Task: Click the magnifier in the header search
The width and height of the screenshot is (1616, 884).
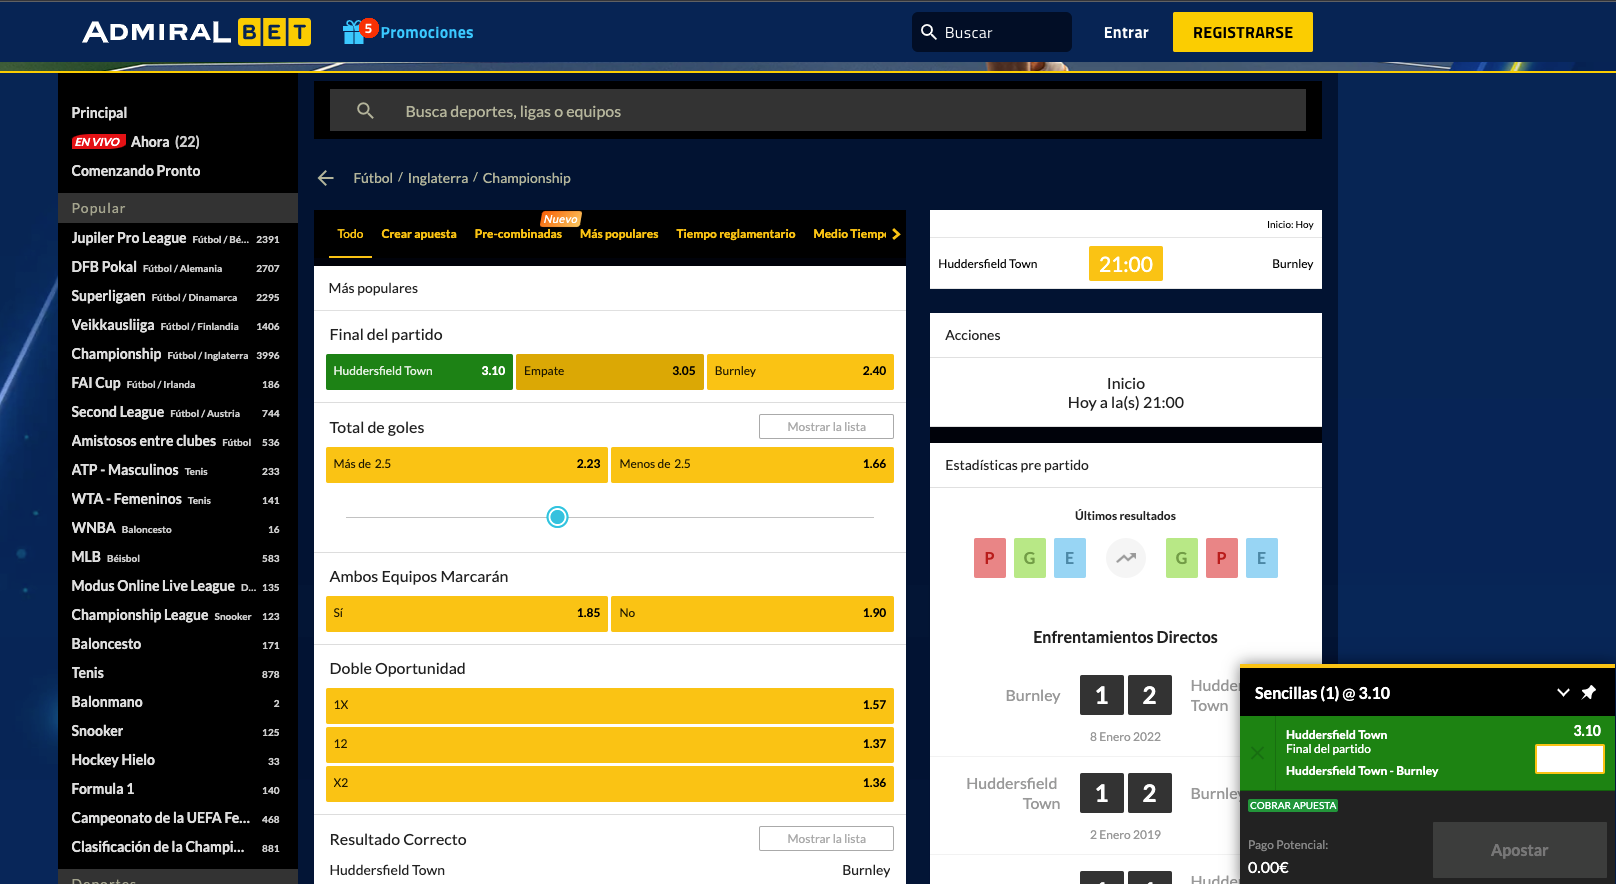Action: point(929,32)
